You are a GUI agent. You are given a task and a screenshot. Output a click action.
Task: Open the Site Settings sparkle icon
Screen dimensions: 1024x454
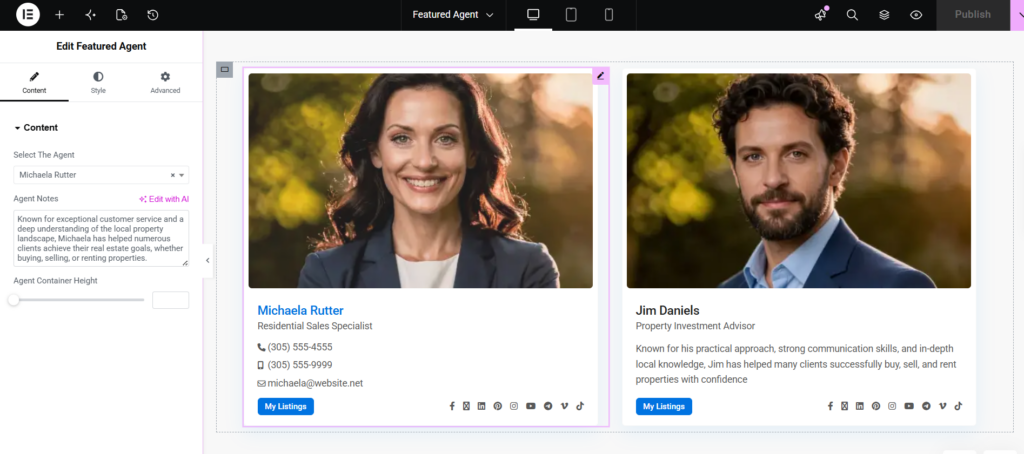click(91, 14)
